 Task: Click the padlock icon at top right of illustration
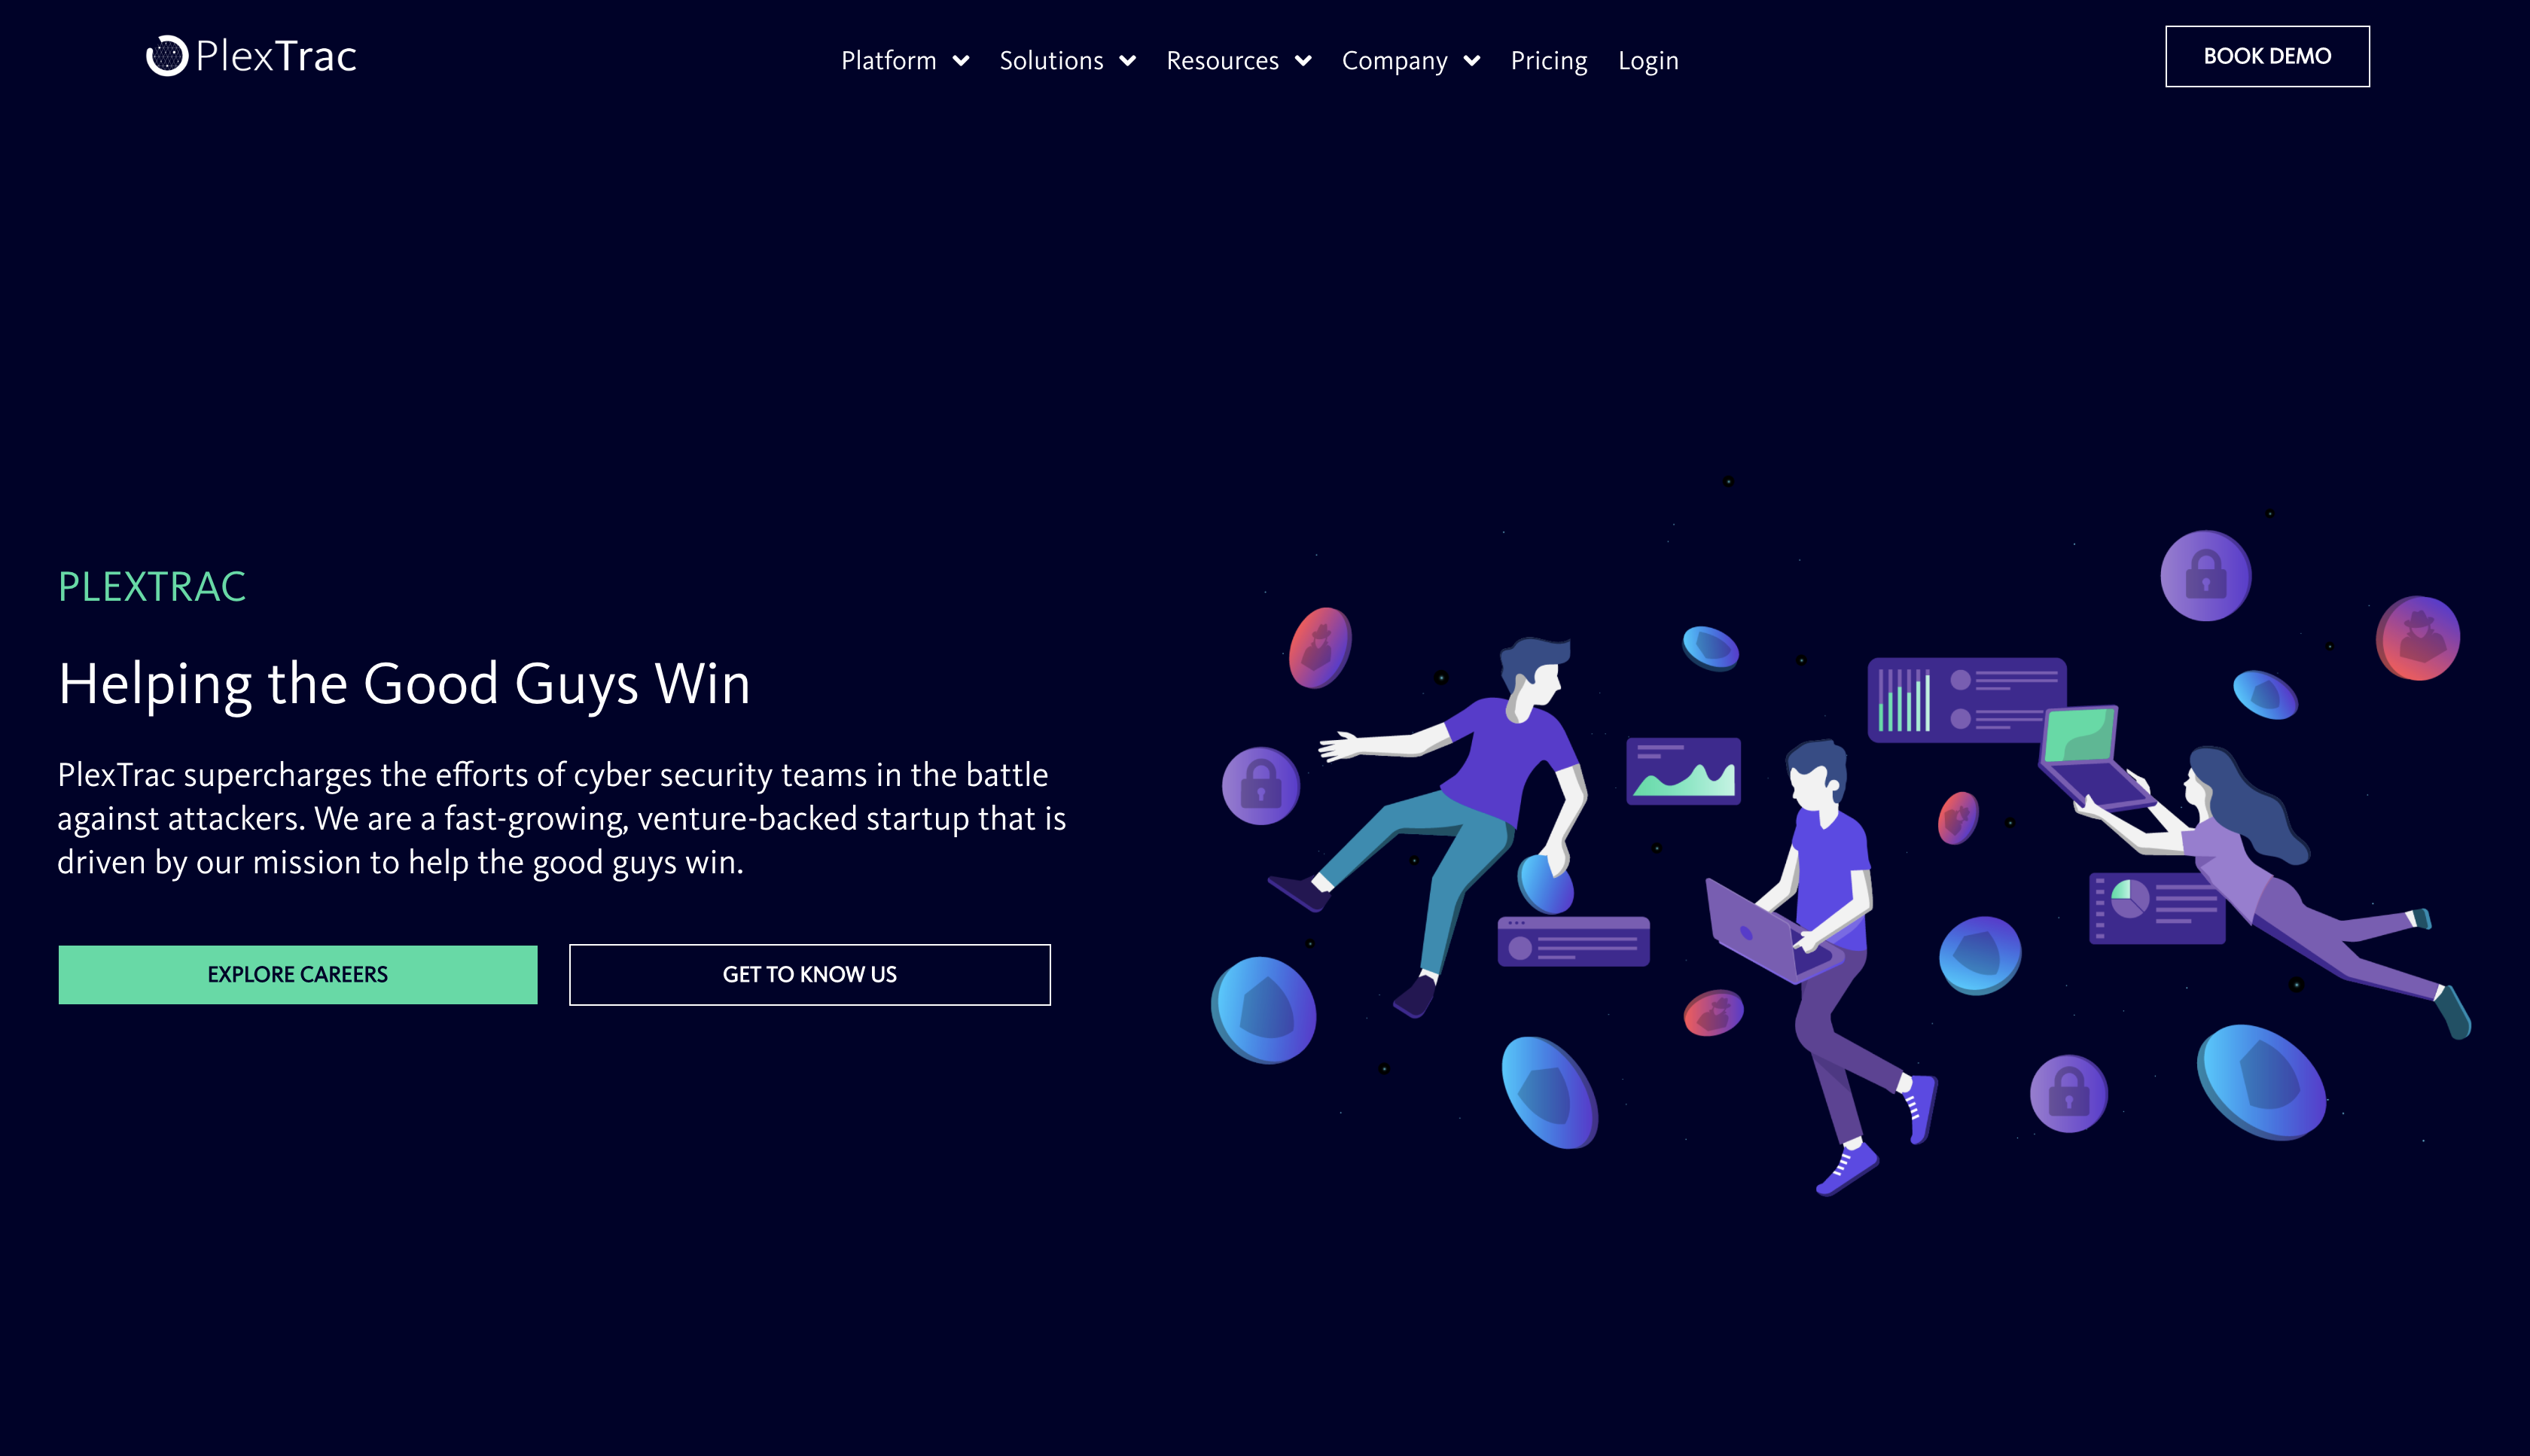(x=2206, y=577)
